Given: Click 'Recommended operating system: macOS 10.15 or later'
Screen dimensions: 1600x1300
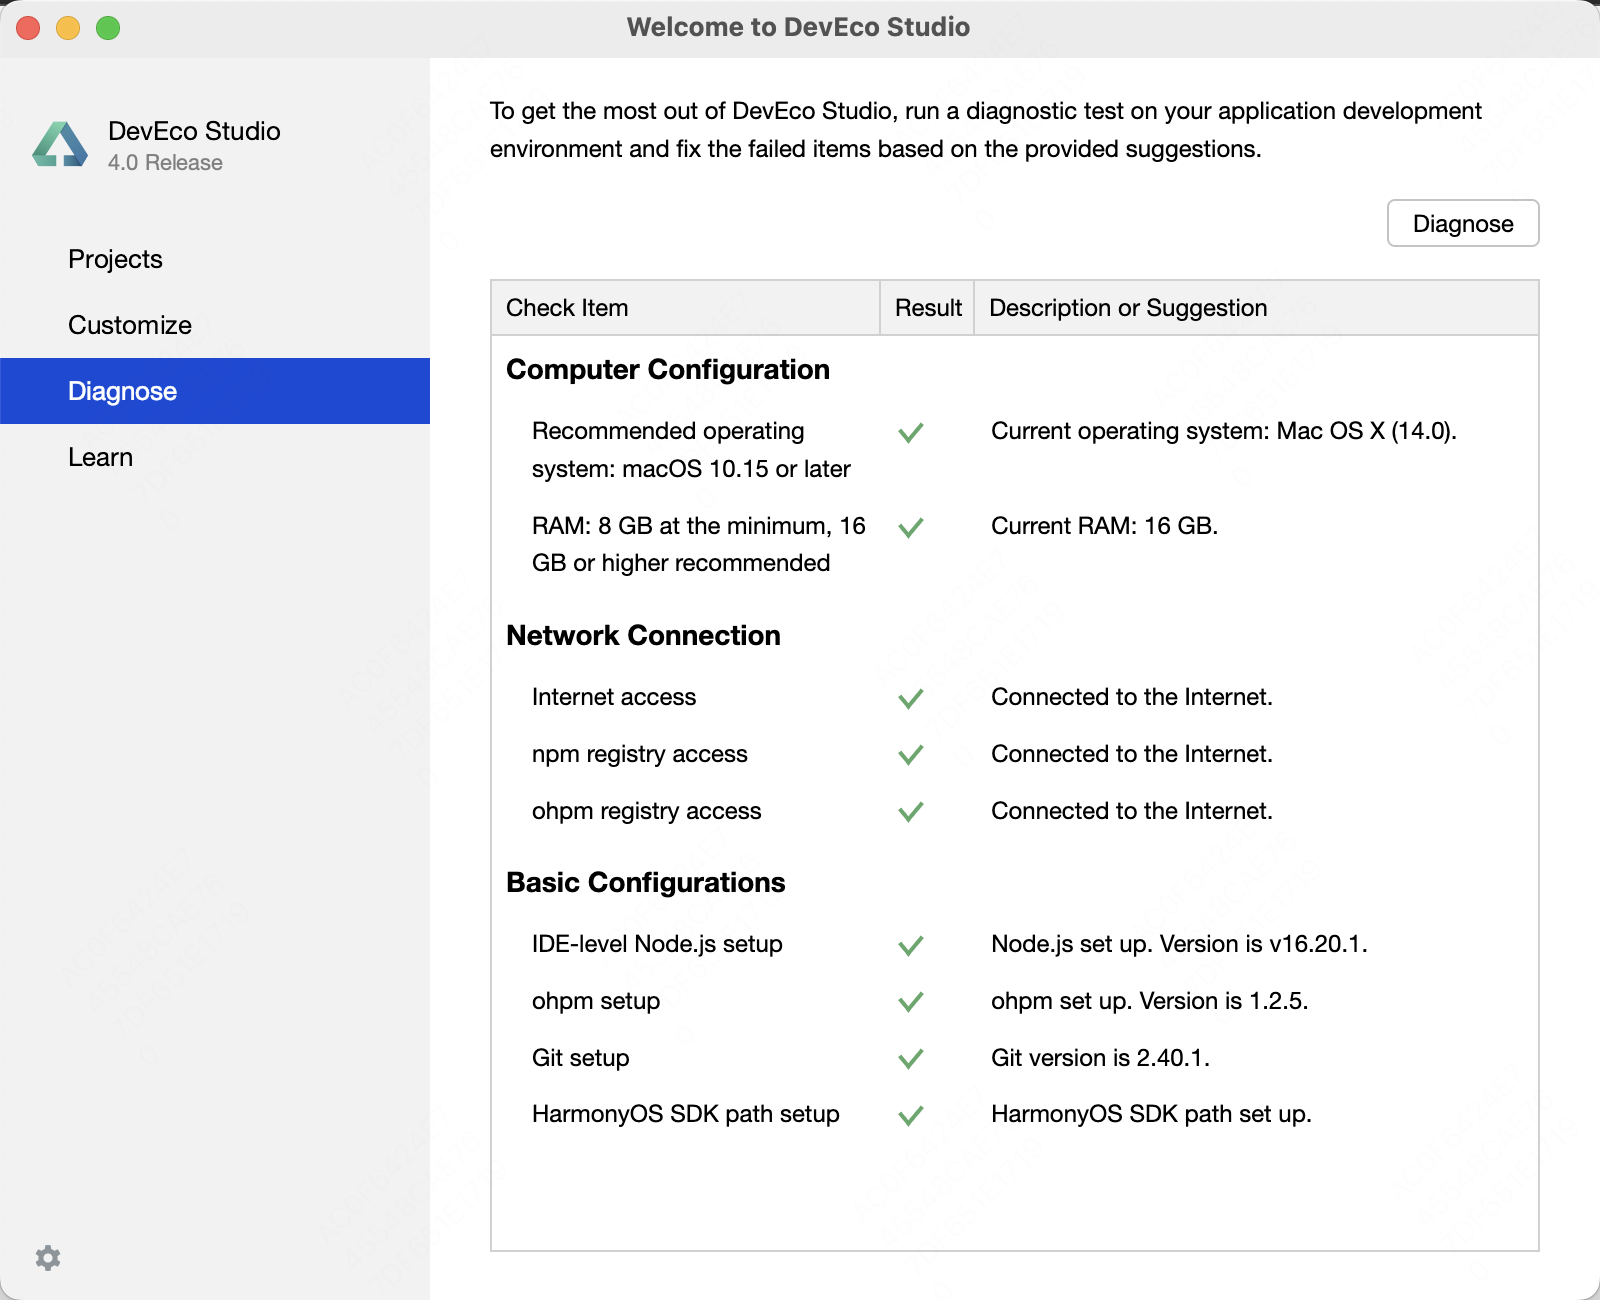Looking at the screenshot, I should (x=691, y=450).
